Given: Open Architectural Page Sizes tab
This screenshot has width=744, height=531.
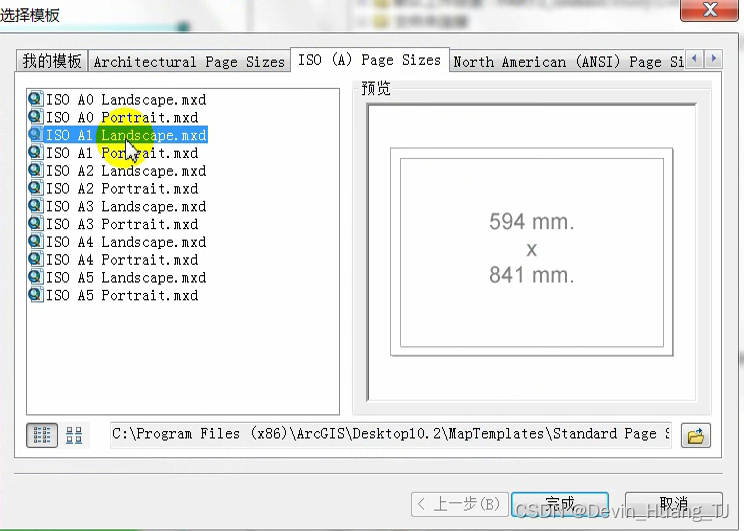Looking at the screenshot, I should [189, 62].
